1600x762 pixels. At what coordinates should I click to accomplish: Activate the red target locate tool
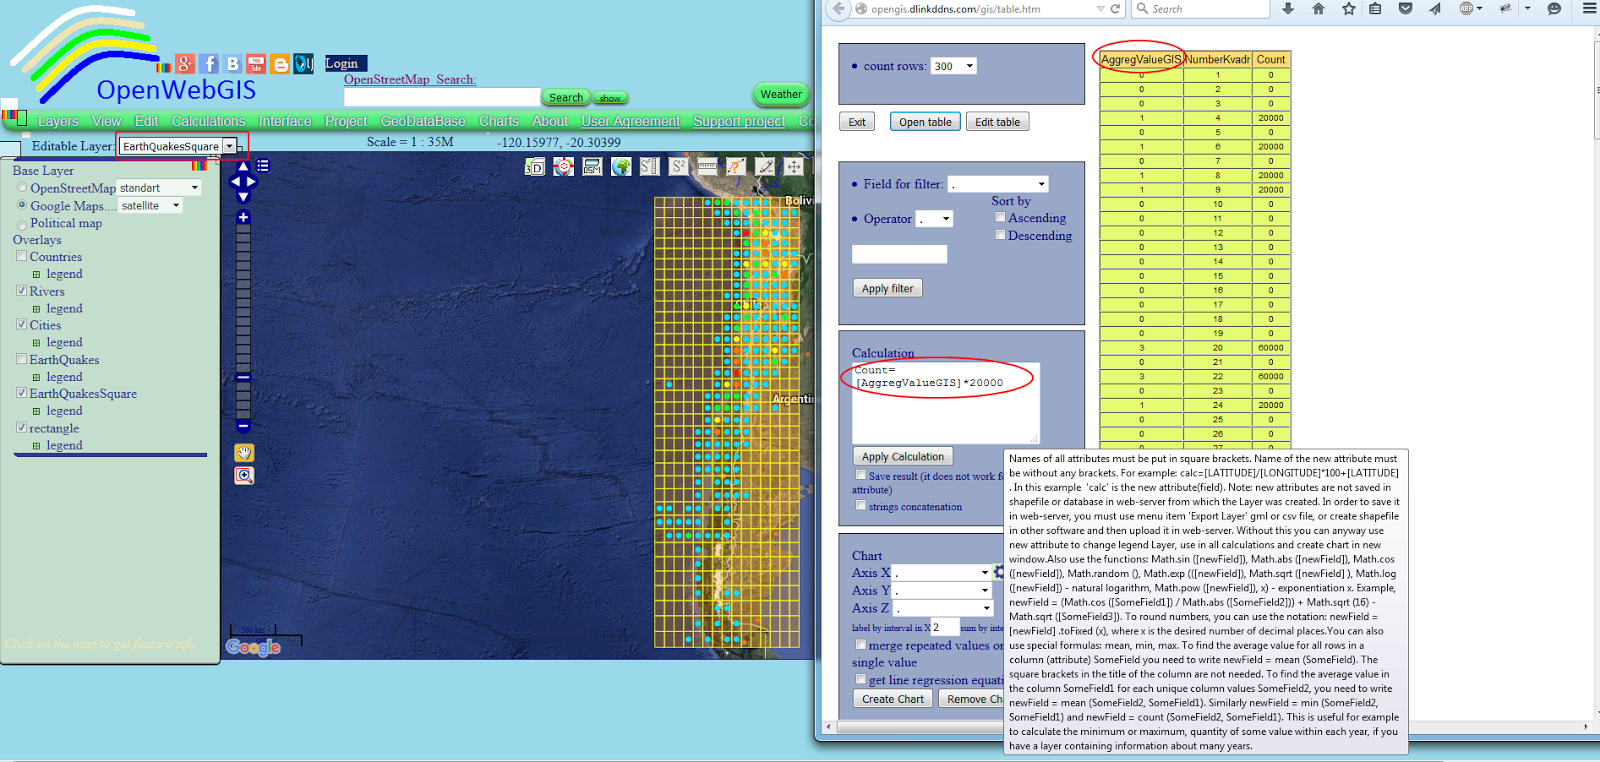click(x=564, y=167)
